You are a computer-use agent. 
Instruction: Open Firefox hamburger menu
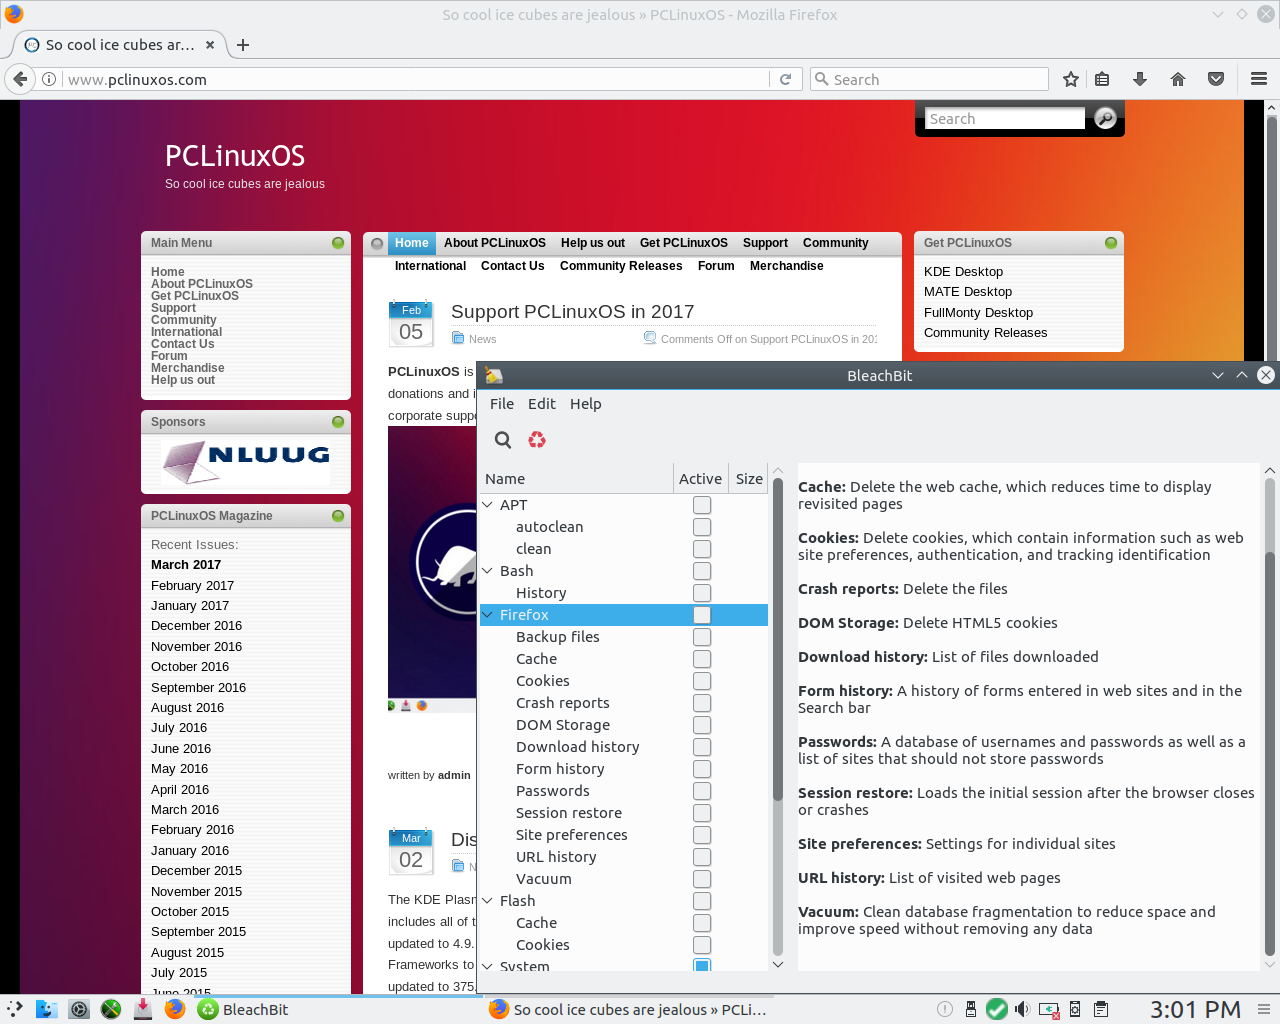(x=1259, y=79)
